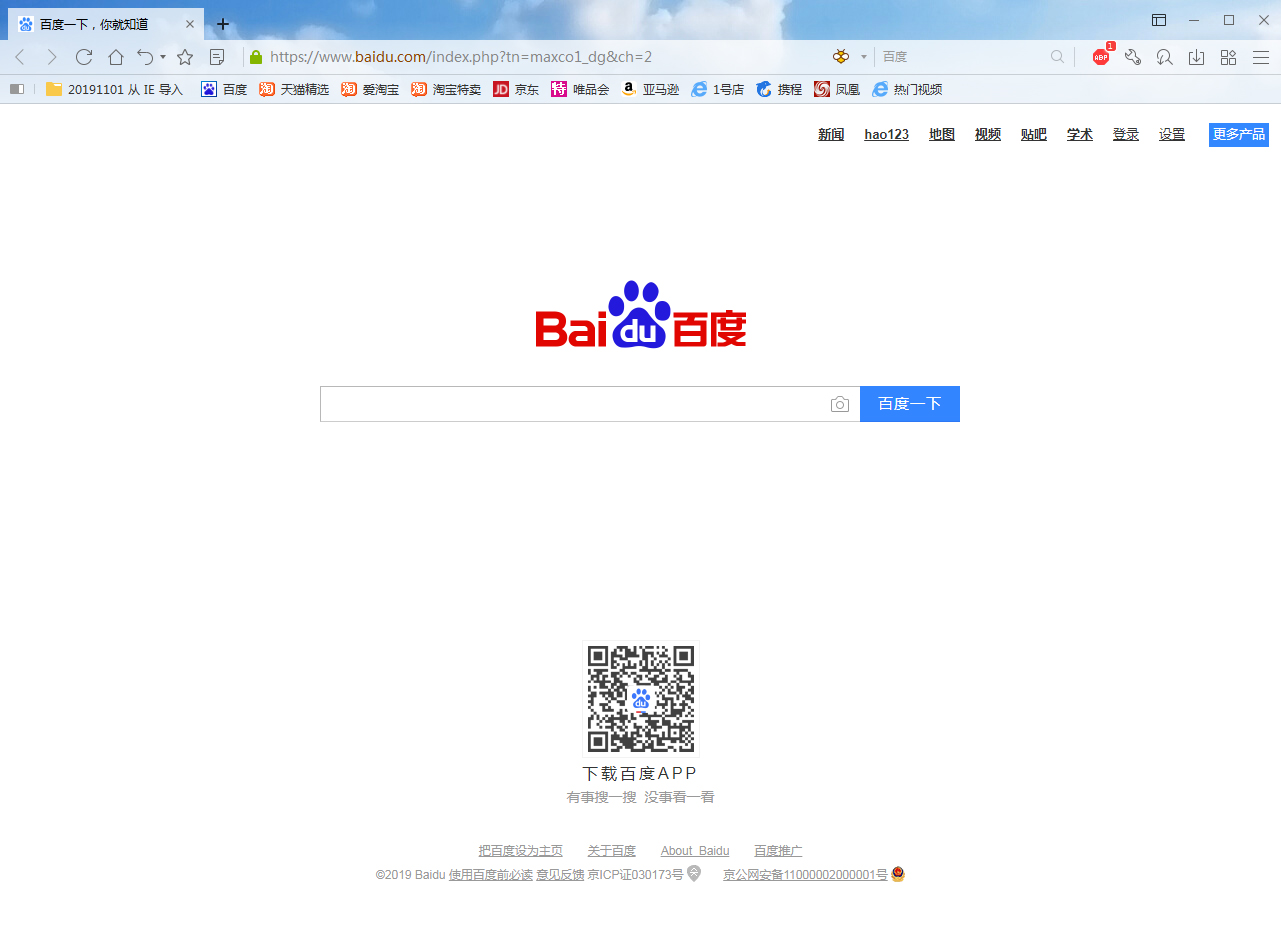This screenshot has width=1281, height=939.
Task: Toggle the browser kernel speed mode icon
Action: point(840,57)
